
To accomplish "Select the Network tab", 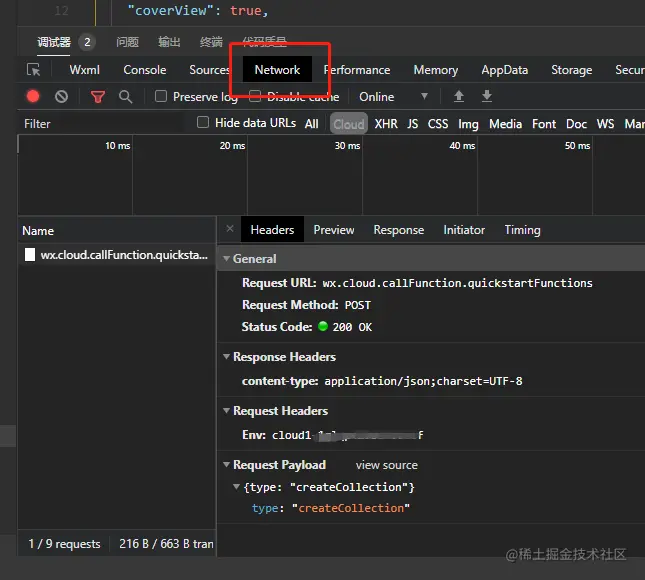I will pyautogui.click(x=277, y=70).
